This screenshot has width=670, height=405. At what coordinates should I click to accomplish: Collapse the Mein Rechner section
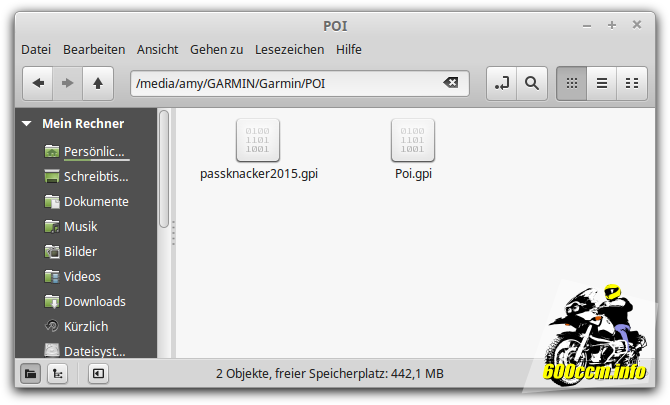[27, 124]
